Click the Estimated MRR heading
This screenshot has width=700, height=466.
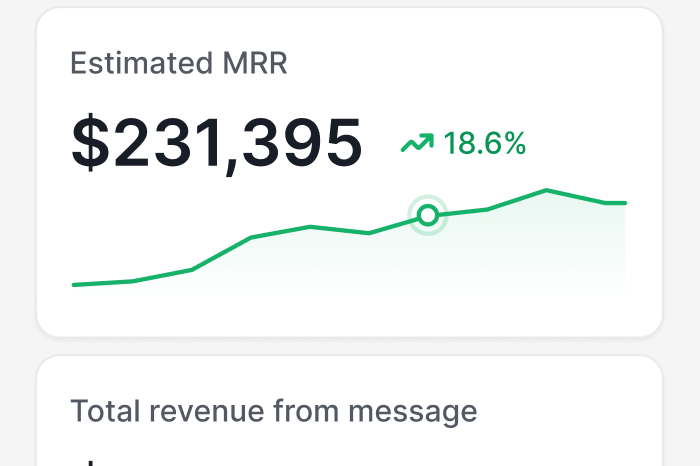179,63
